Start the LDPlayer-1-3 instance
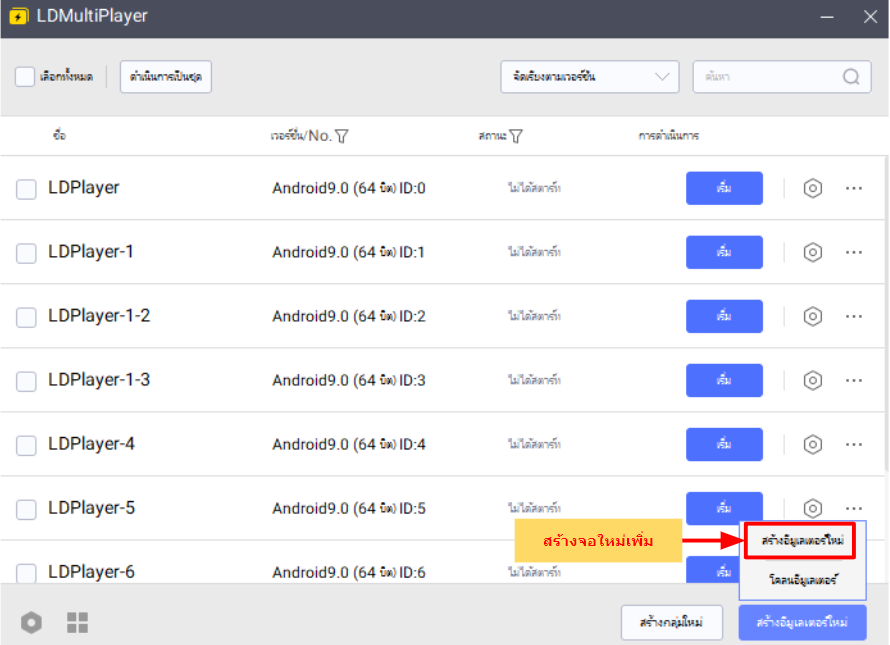890x645 pixels. click(x=724, y=380)
